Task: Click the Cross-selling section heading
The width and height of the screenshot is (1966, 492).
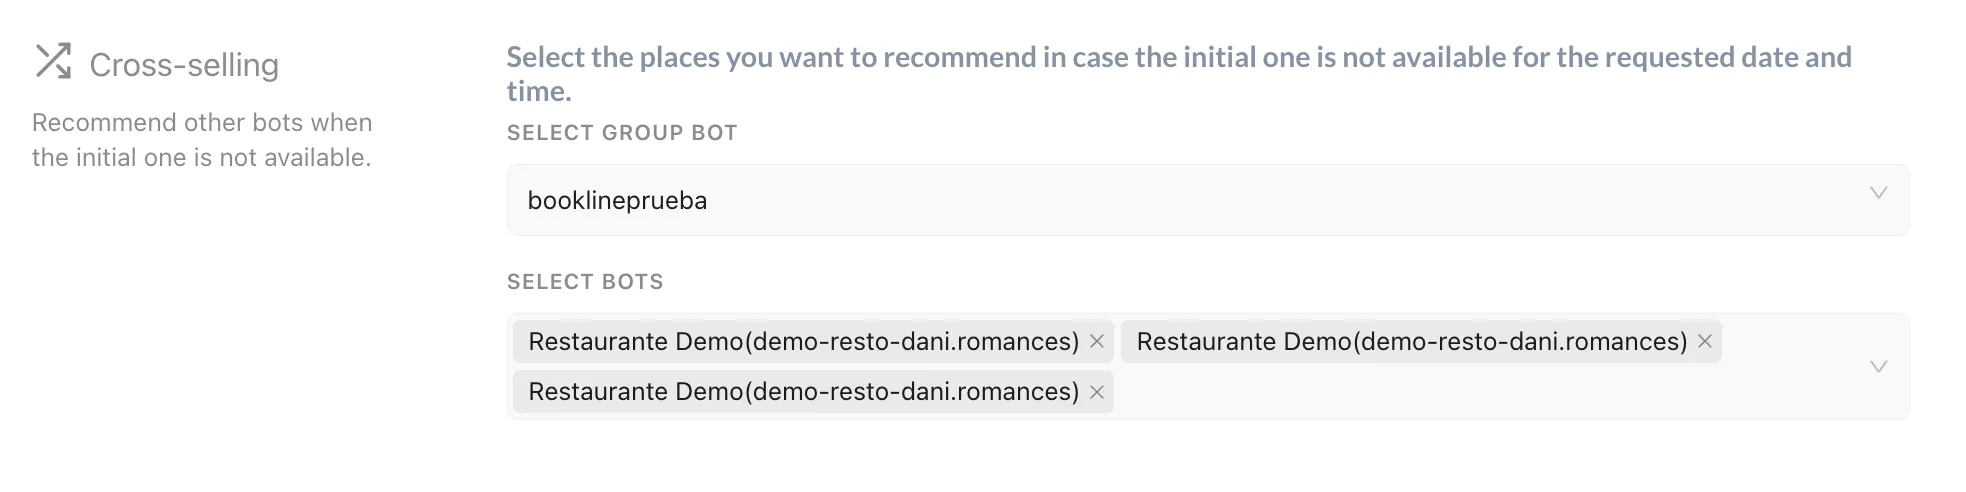Action: 184,65
